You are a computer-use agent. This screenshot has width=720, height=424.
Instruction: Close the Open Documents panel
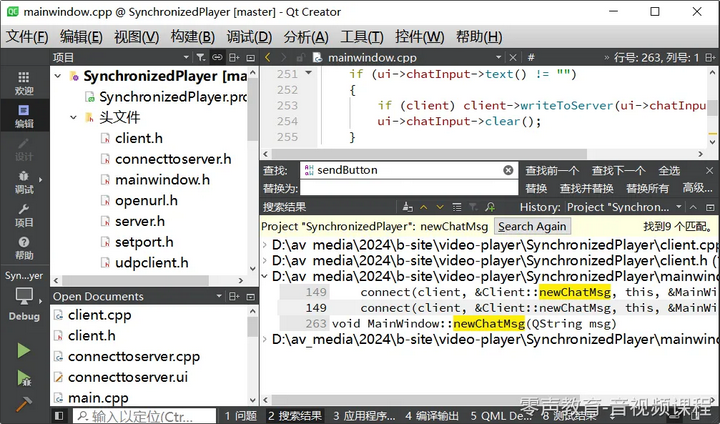[251, 296]
